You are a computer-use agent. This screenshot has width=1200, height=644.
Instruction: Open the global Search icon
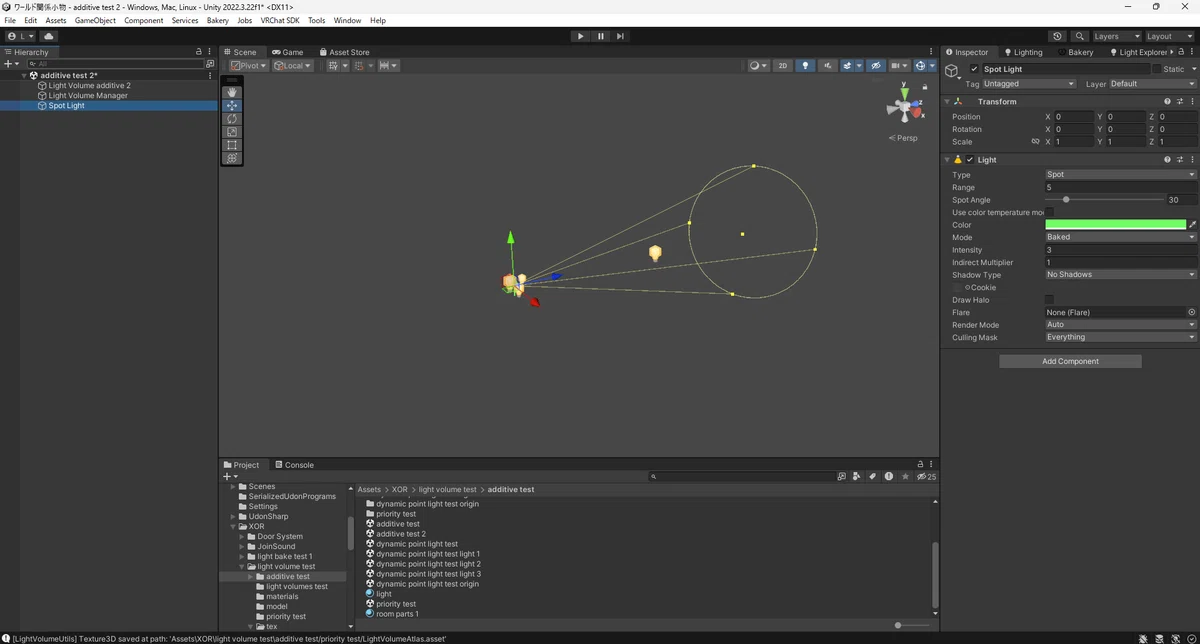click(1080, 36)
